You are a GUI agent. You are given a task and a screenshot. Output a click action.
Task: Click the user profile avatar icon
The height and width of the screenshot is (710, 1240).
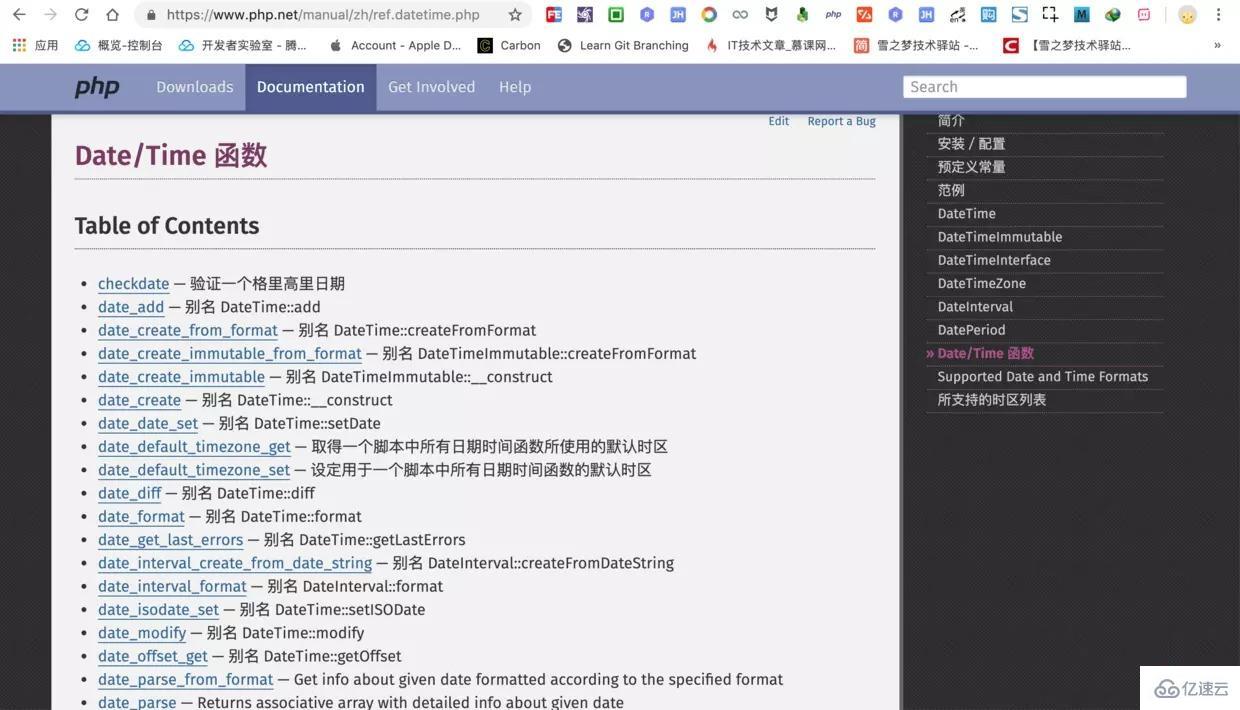tap(1187, 15)
